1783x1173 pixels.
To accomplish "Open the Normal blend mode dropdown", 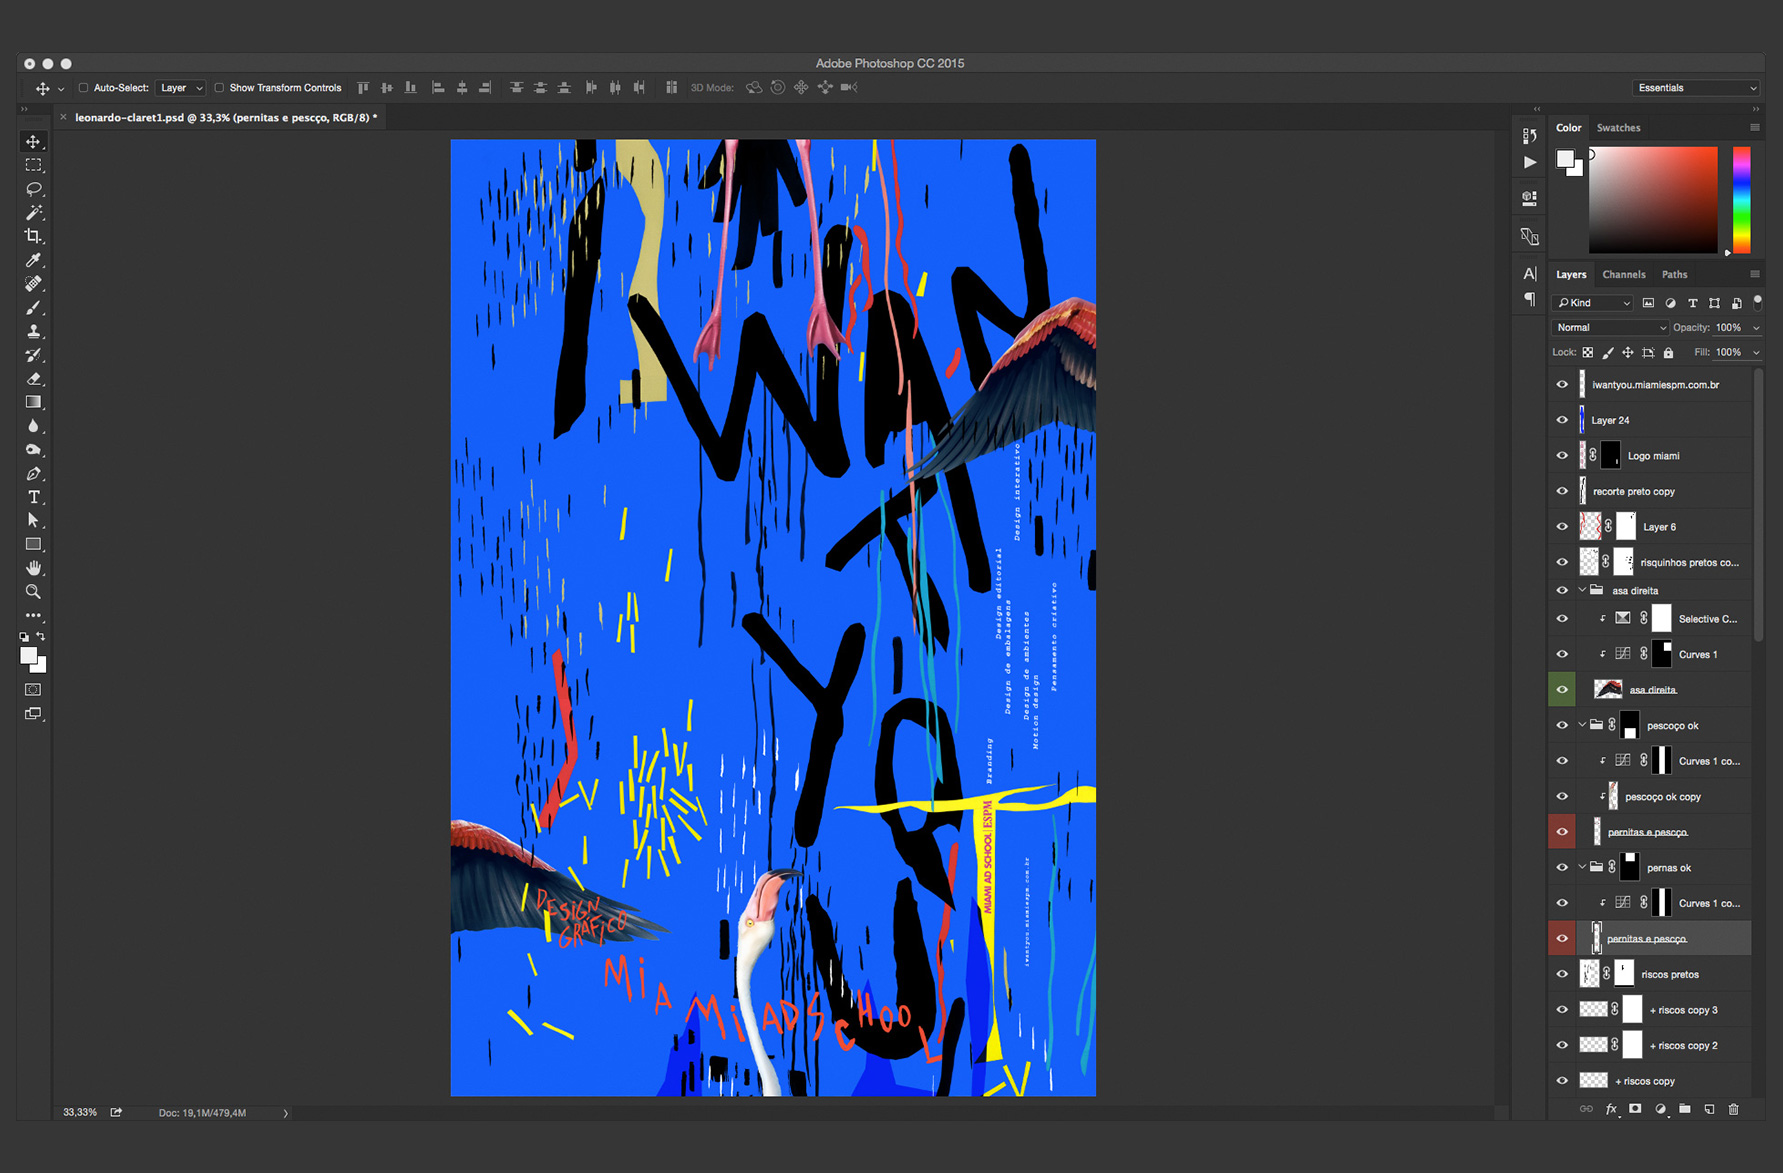I will click(1610, 328).
